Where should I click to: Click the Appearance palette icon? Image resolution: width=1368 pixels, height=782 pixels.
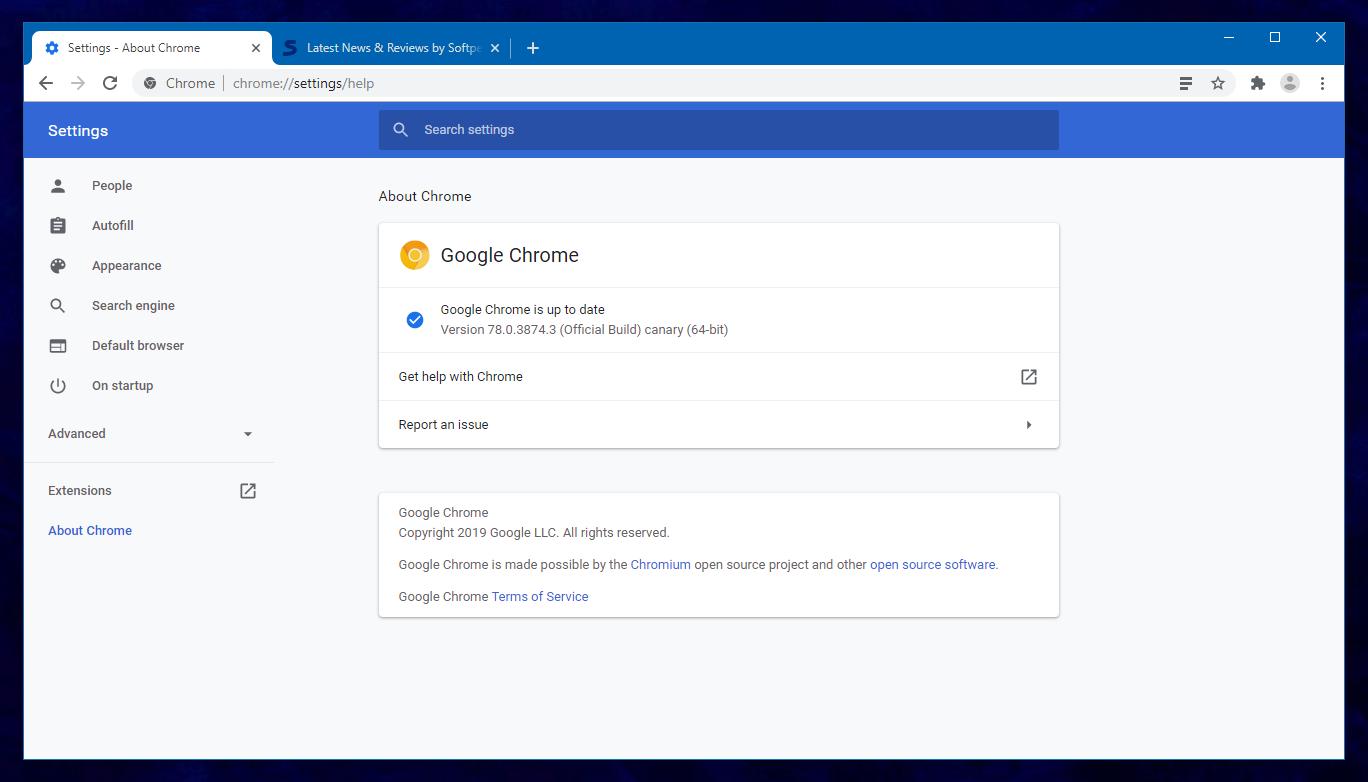click(58, 266)
